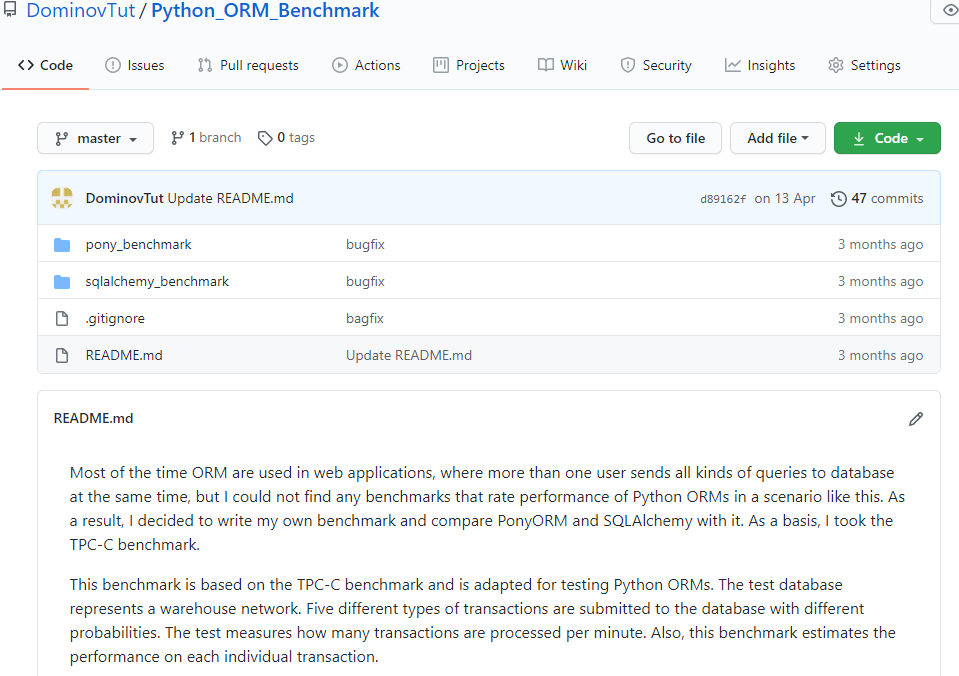
Task: Click the .gitignore file icon
Action: [62, 319]
